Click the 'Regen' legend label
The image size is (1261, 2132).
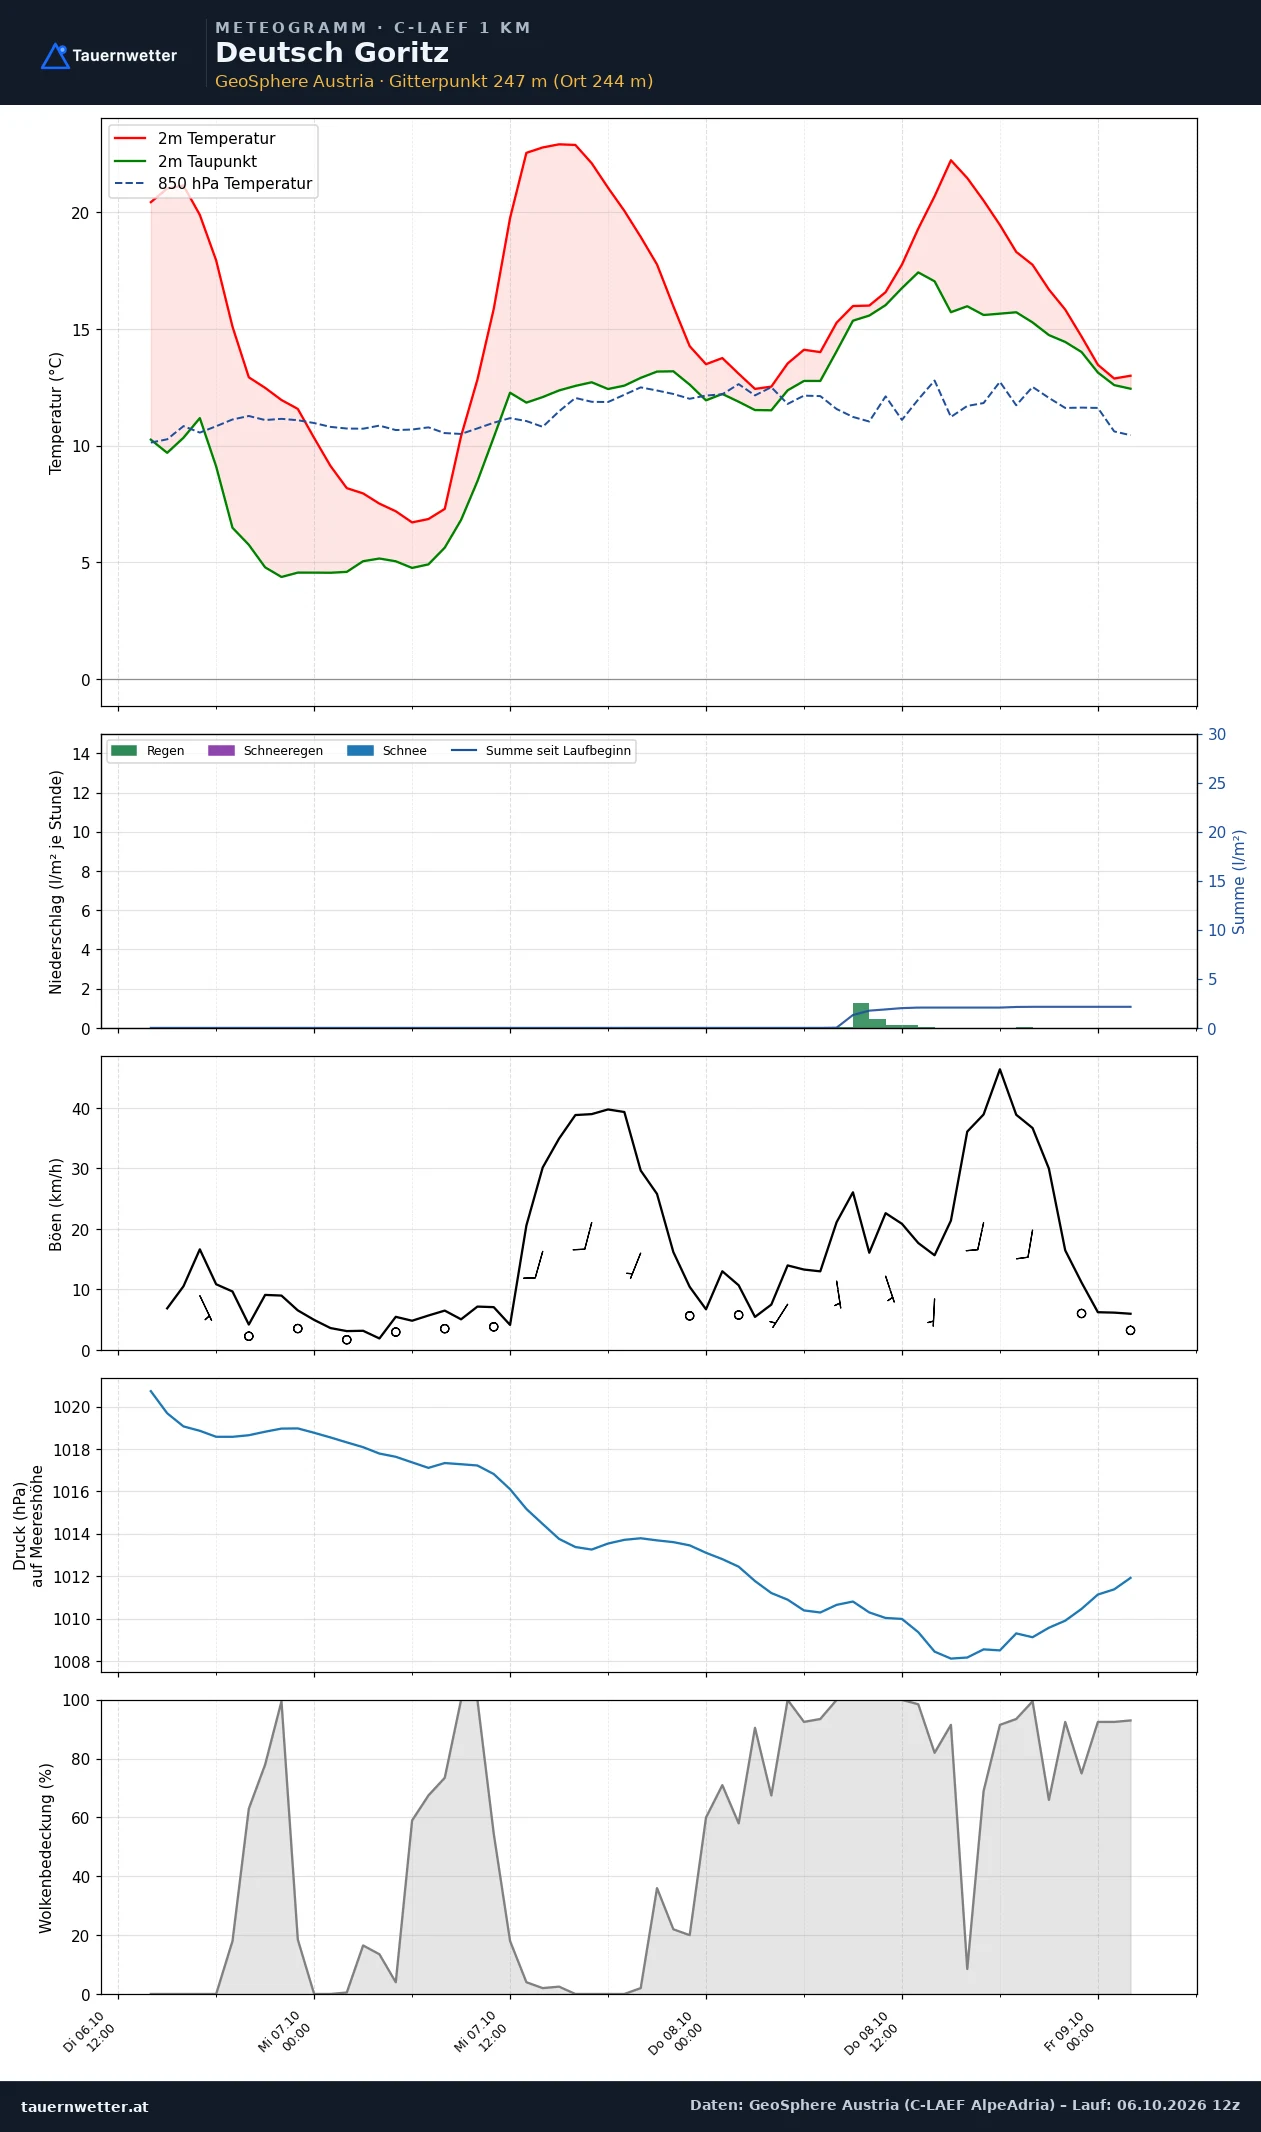165,751
